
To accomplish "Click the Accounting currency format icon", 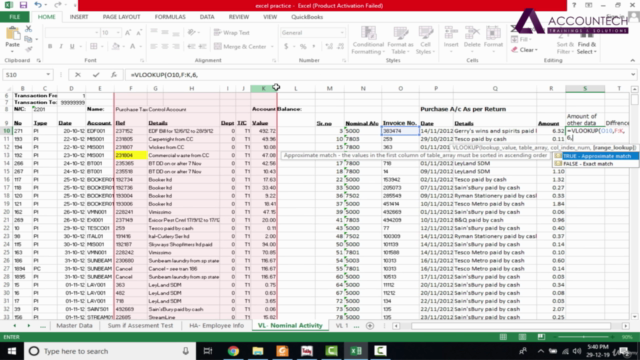I will (286, 47).
